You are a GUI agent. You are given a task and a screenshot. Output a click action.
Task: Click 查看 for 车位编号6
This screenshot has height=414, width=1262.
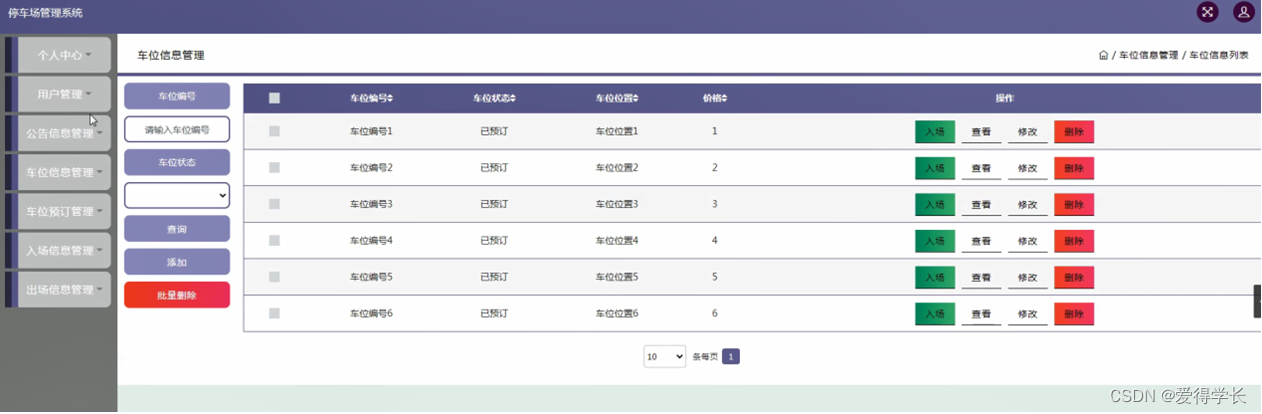pyautogui.click(x=981, y=314)
